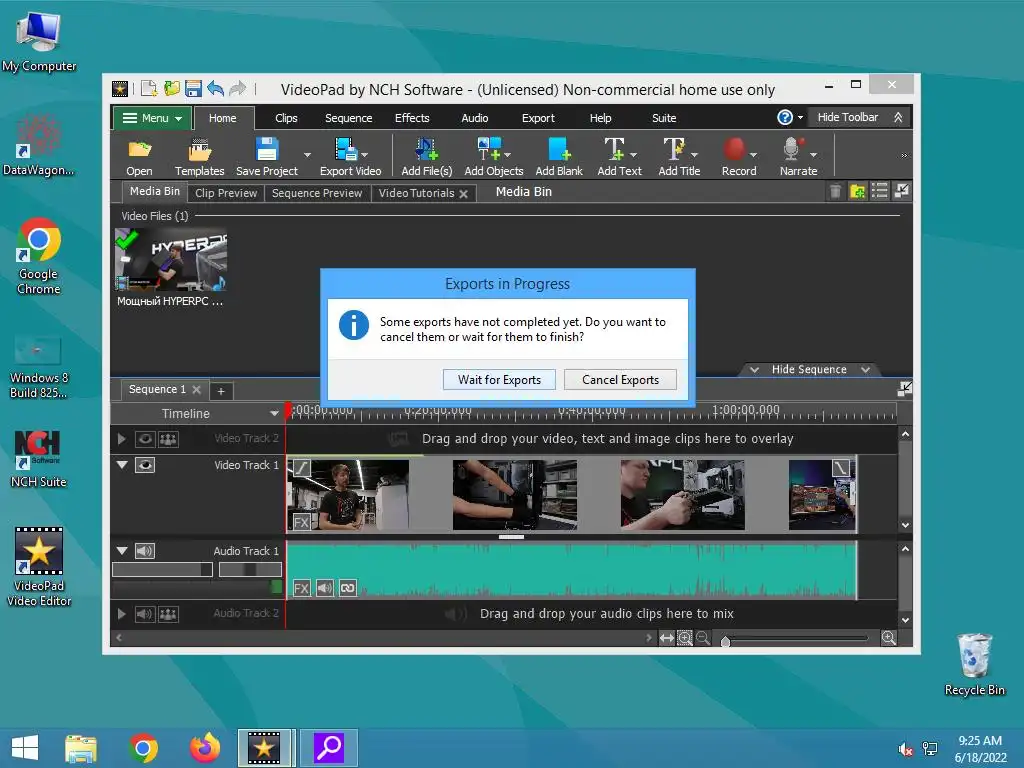Open the Effects ribbon tab

(412, 118)
